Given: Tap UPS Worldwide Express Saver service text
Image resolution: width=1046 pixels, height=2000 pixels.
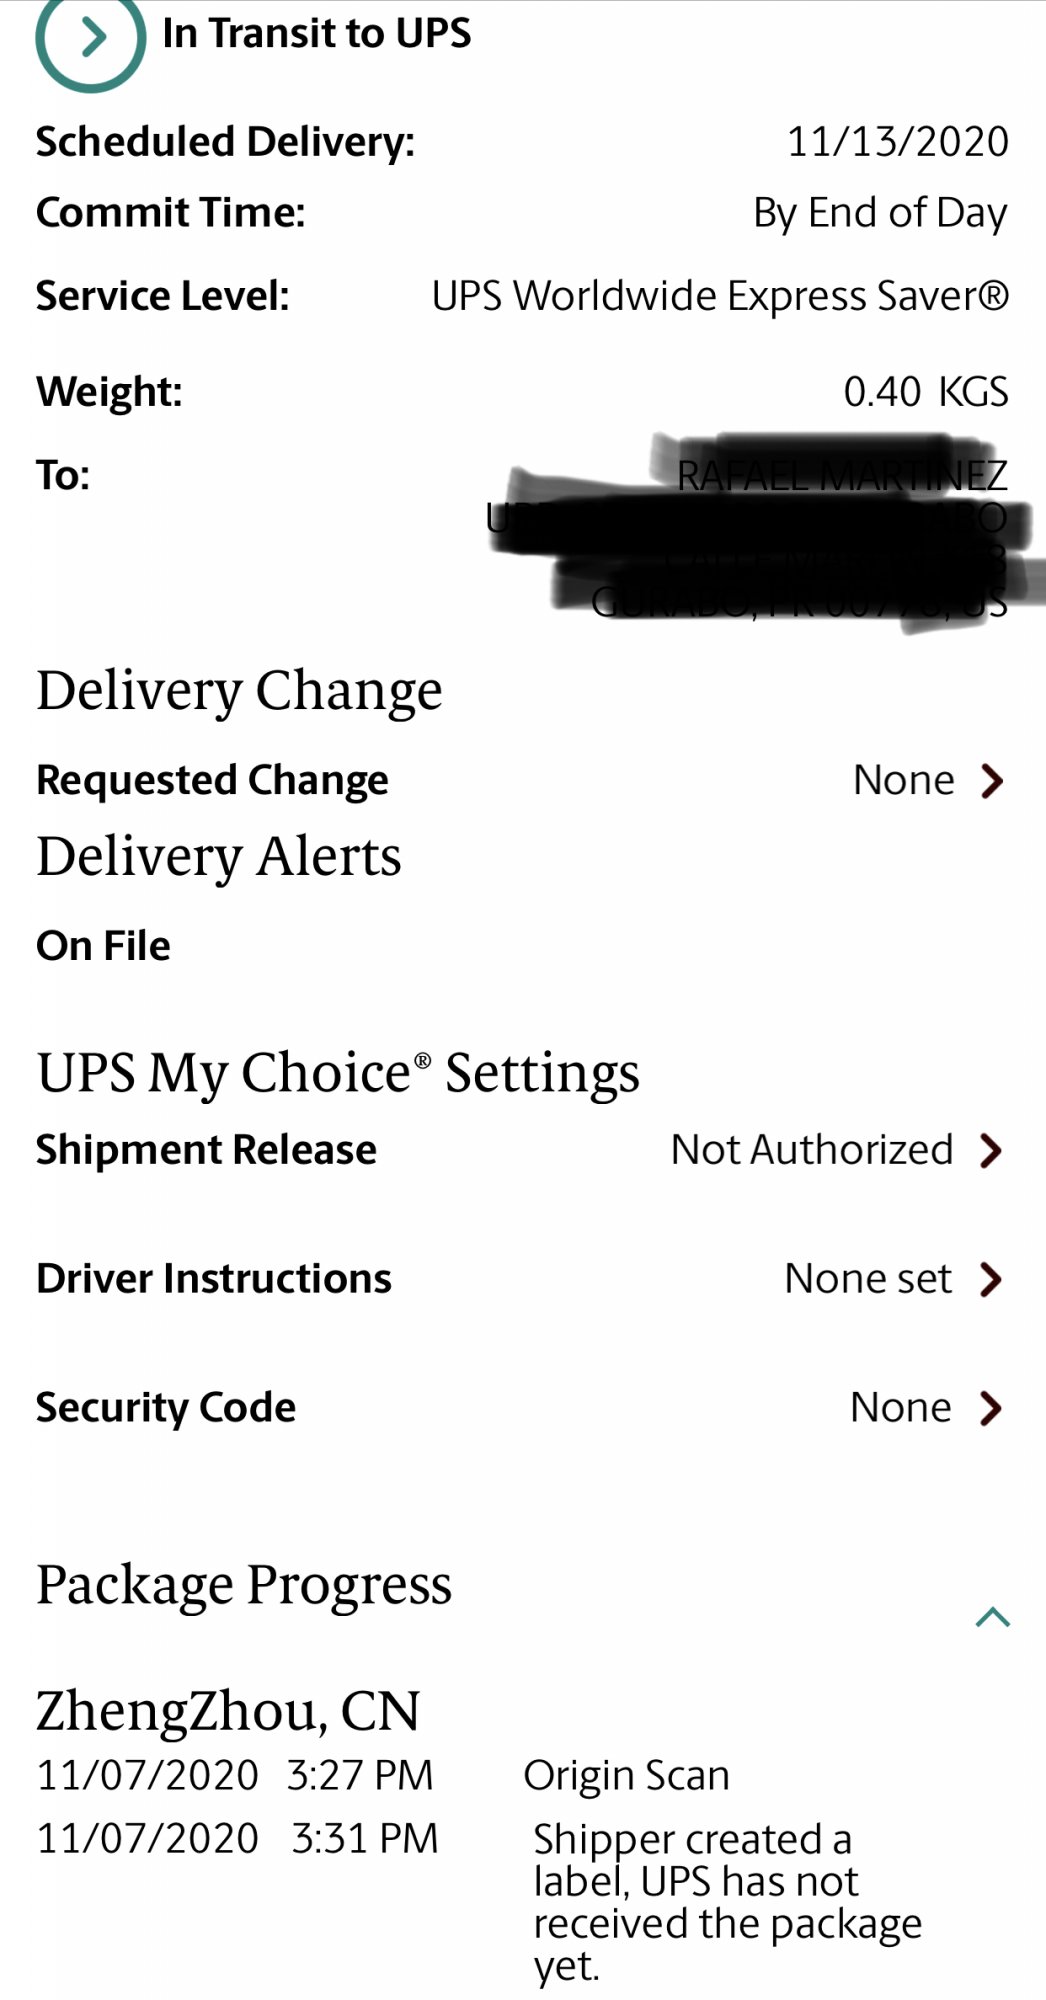Looking at the screenshot, I should [x=720, y=297].
